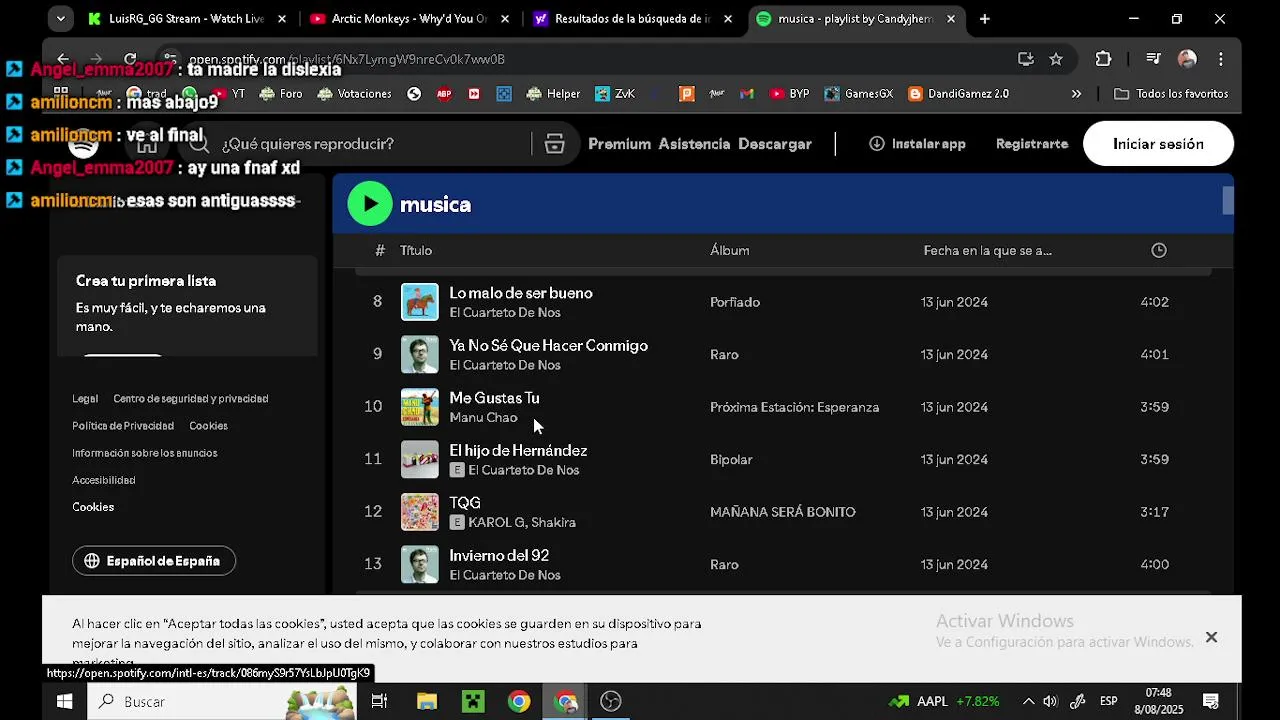Open the Español de España language selector
Screen dimensions: 1280x720
coord(154,561)
